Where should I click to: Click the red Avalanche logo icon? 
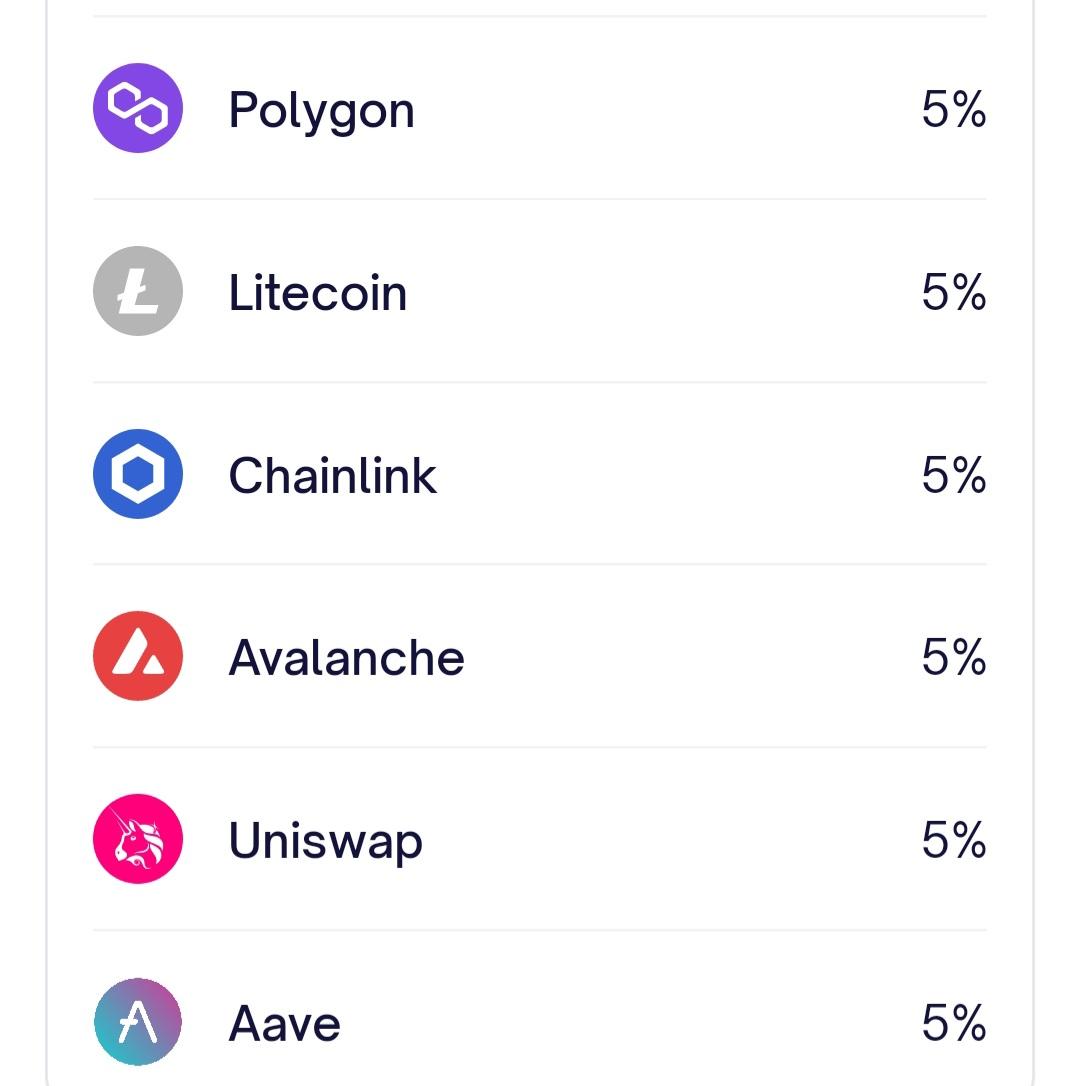138,657
